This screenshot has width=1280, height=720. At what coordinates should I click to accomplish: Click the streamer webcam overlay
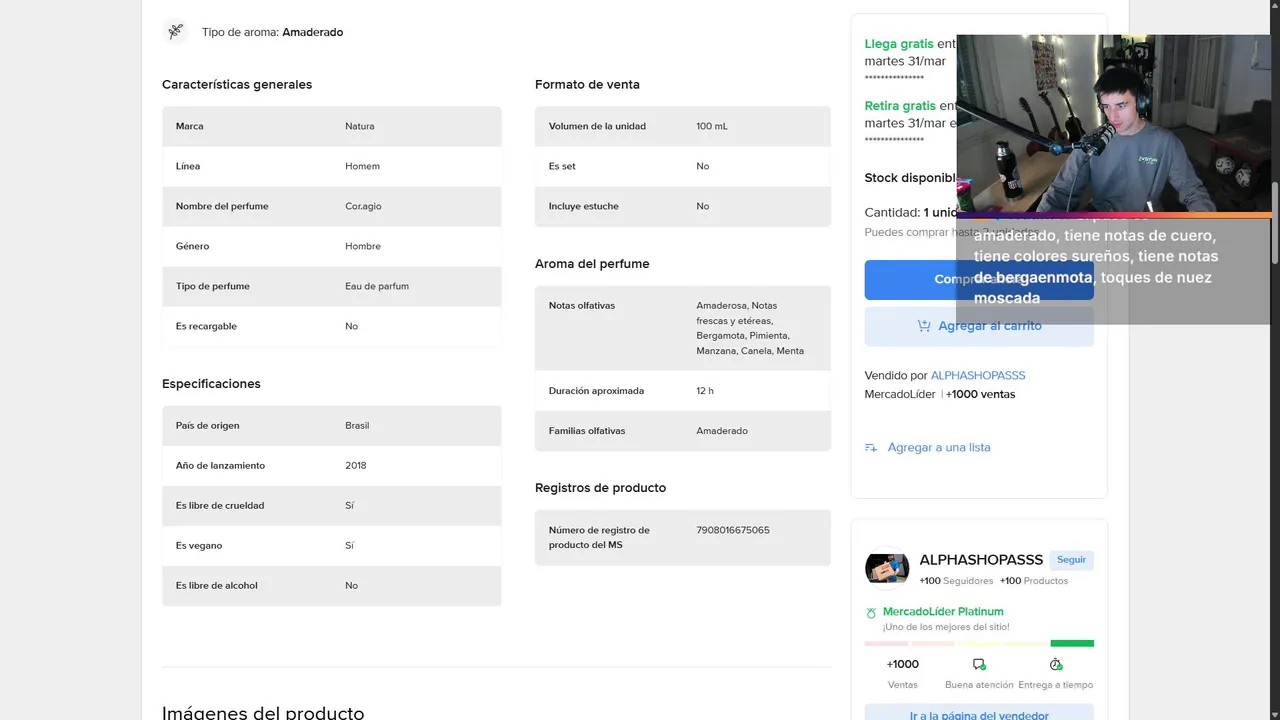click(x=1113, y=124)
